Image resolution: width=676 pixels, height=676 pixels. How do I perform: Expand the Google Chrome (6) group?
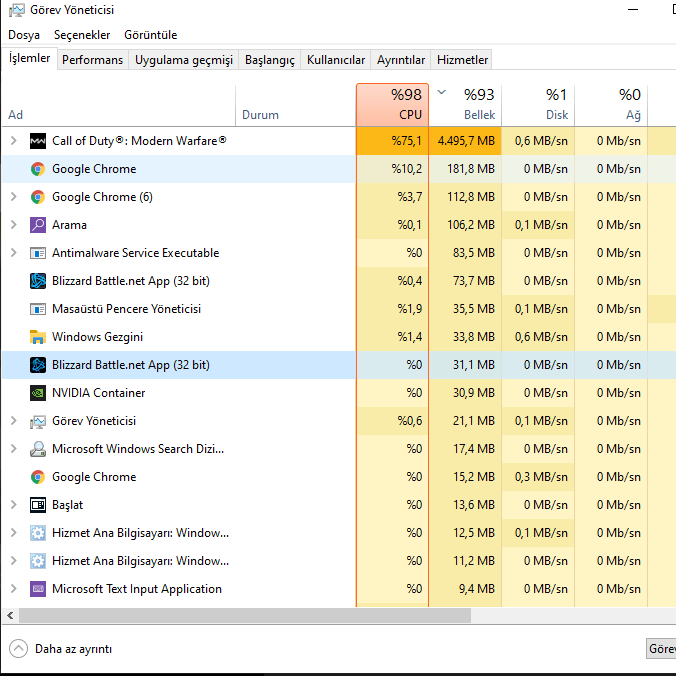(14, 197)
